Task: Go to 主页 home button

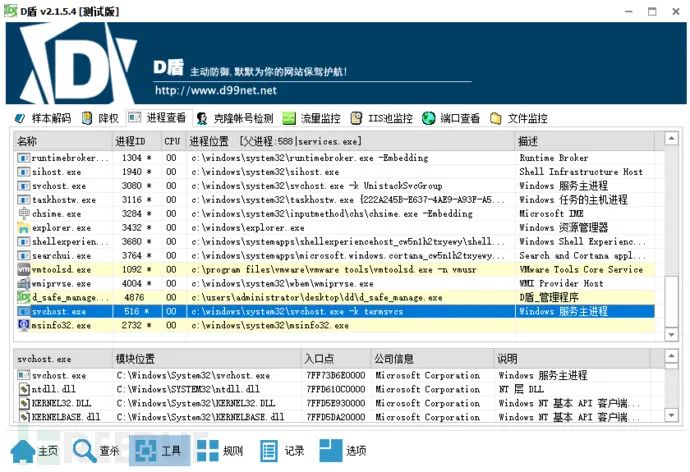Action: coord(35,450)
